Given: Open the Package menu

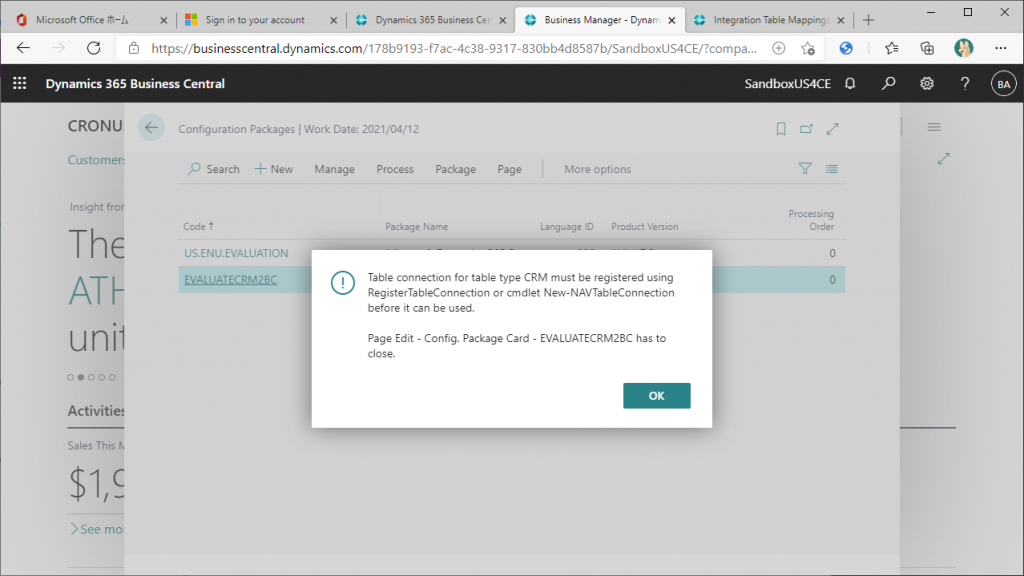Looking at the screenshot, I should [455, 169].
